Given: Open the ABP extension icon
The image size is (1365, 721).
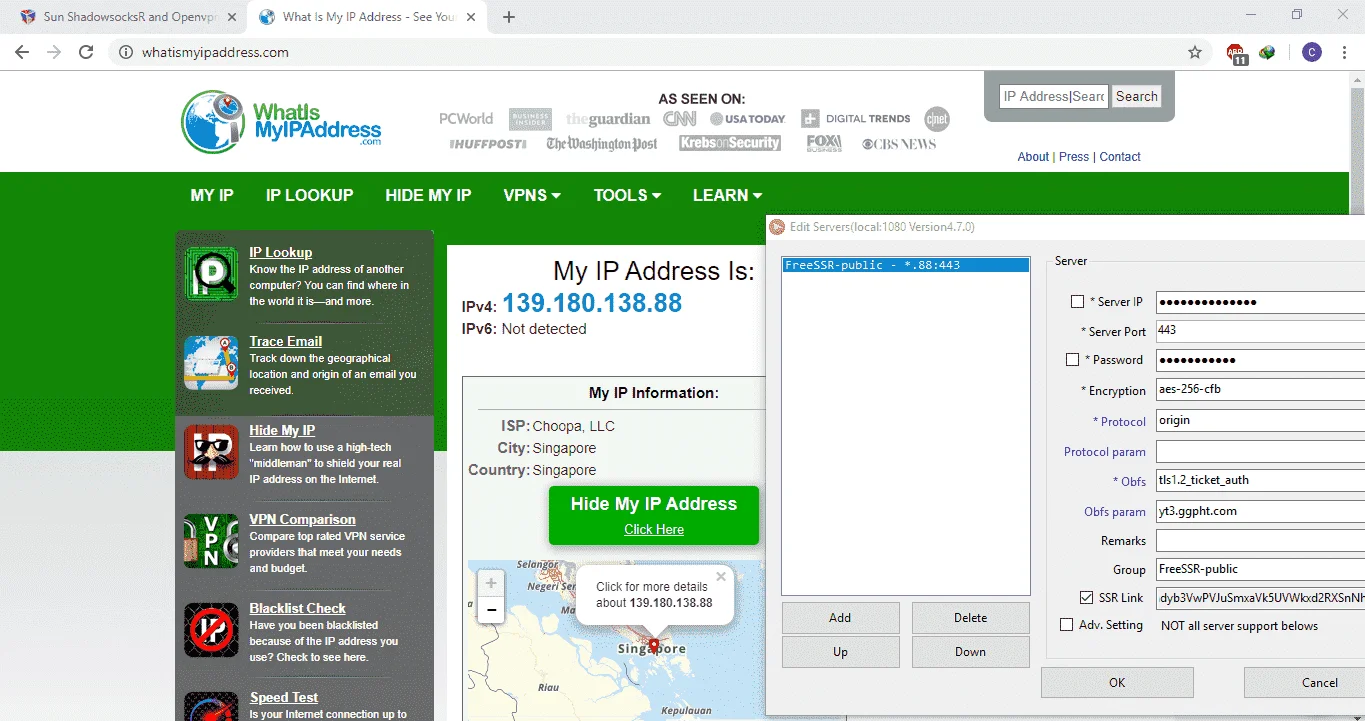Looking at the screenshot, I should click(1237, 53).
